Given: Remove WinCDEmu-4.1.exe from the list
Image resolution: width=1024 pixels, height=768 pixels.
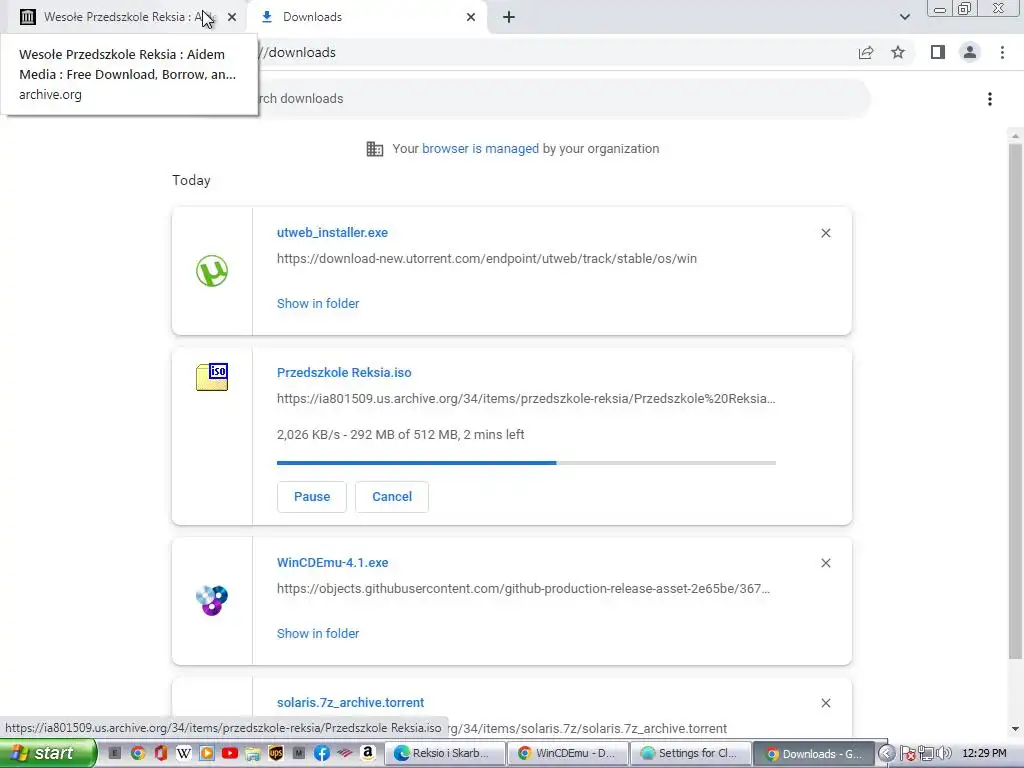Looking at the screenshot, I should click(825, 563).
